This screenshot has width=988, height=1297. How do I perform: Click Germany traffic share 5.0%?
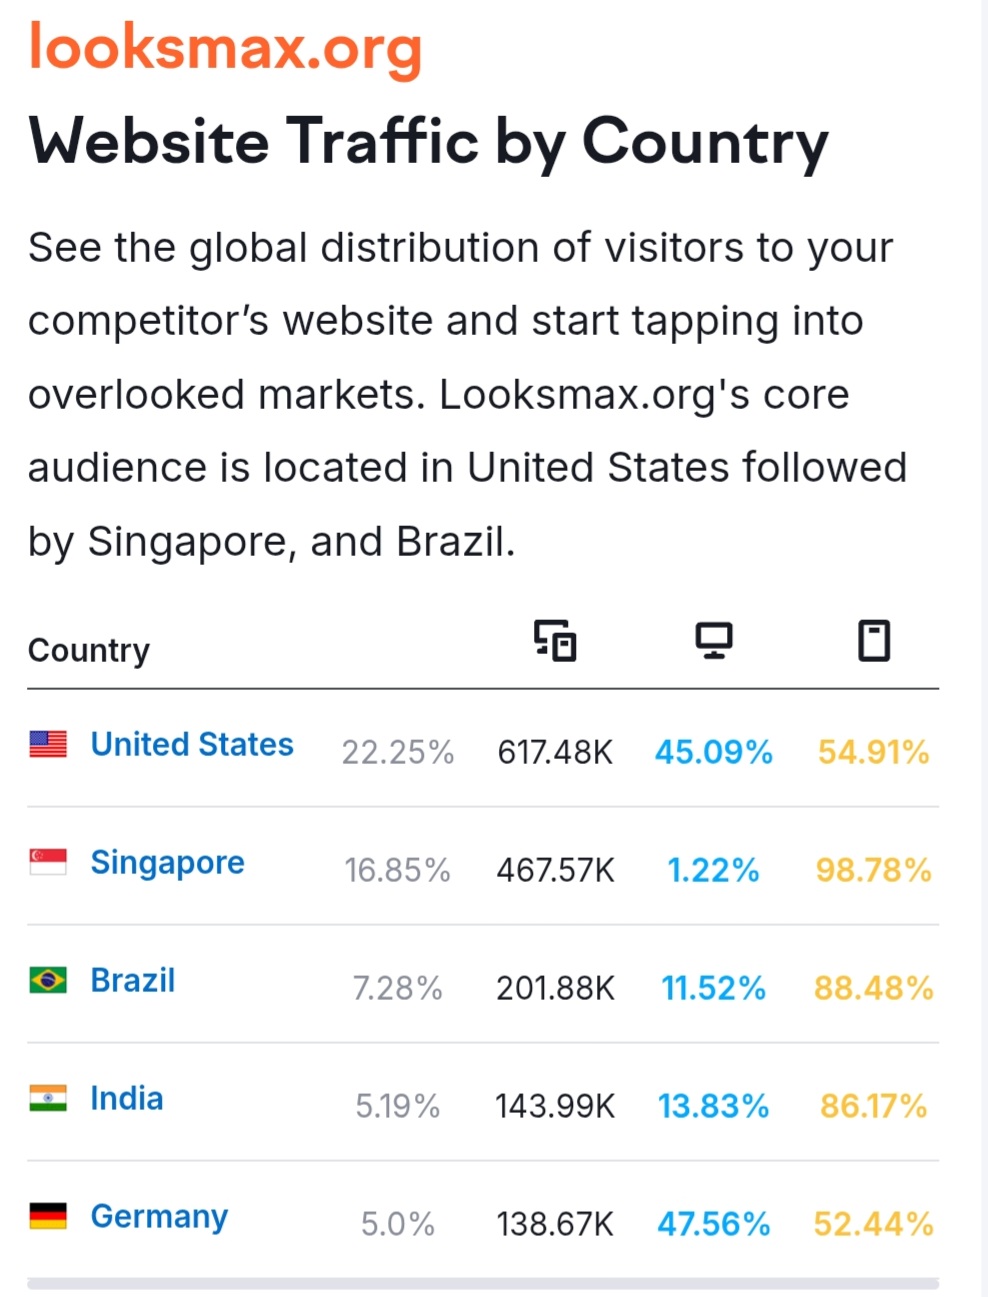398,1224
